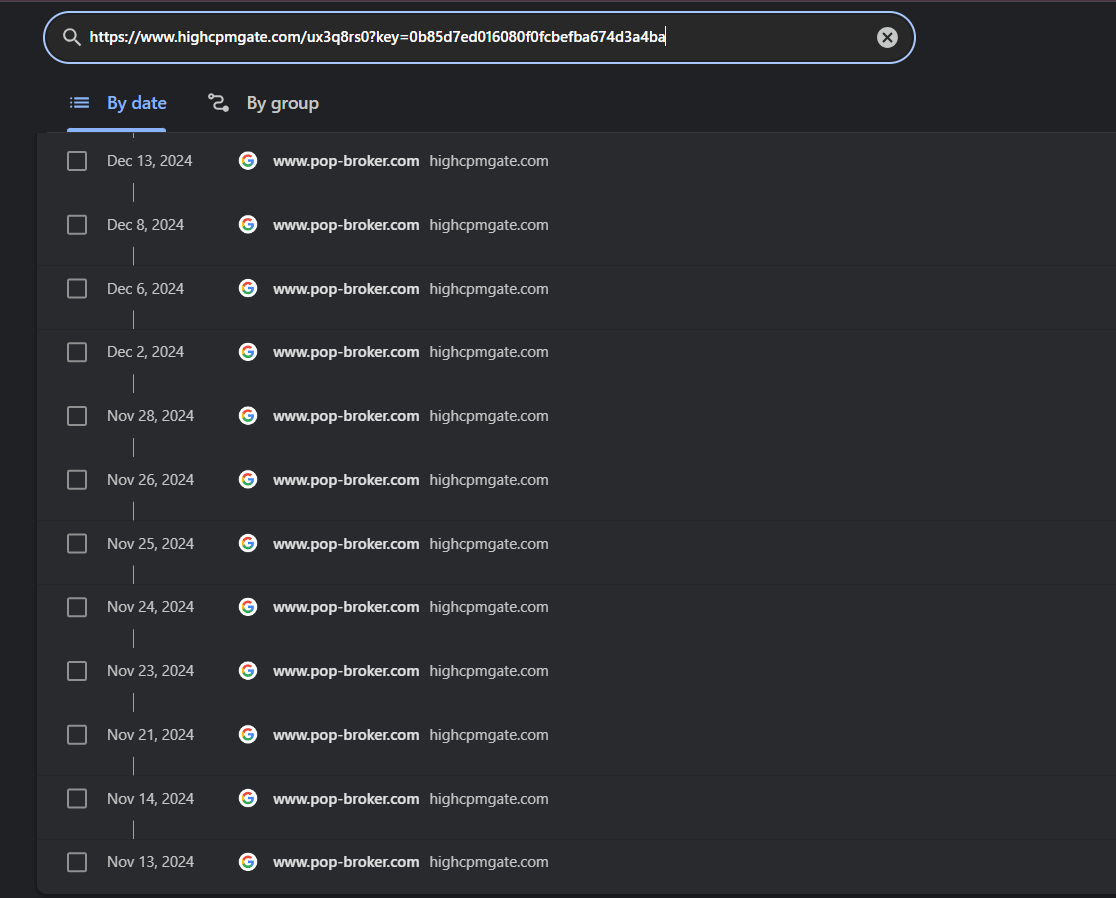Select checkbox for Nov 28, 2024 entry

77,416
